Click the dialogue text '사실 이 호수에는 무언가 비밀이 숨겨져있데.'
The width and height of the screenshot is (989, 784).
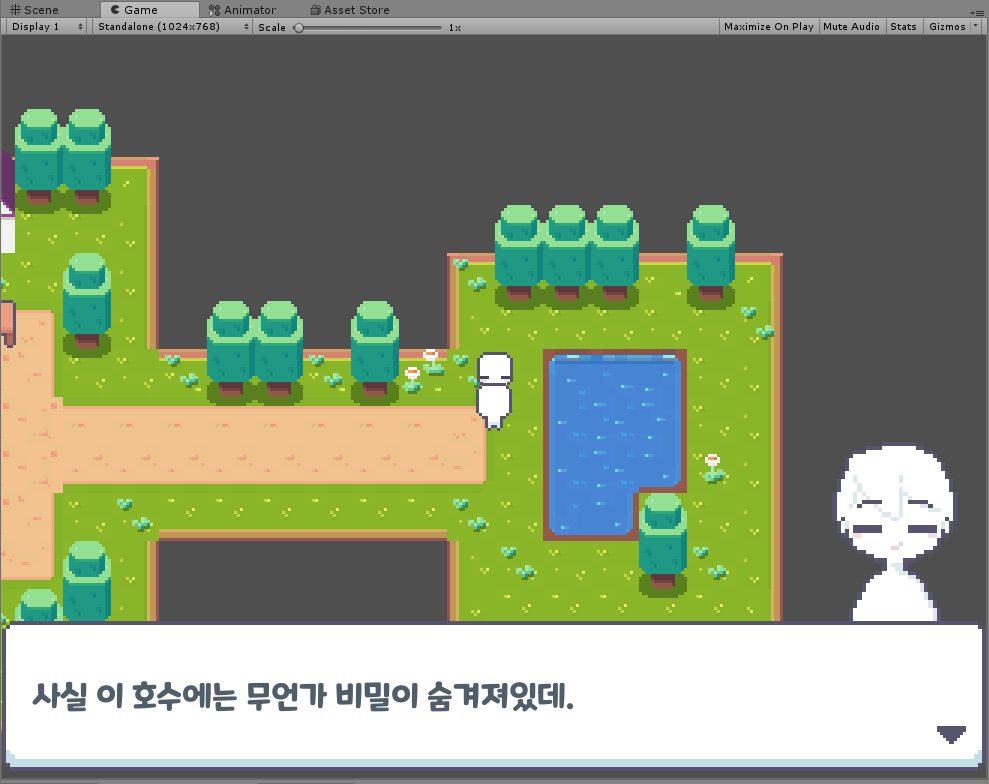click(303, 696)
